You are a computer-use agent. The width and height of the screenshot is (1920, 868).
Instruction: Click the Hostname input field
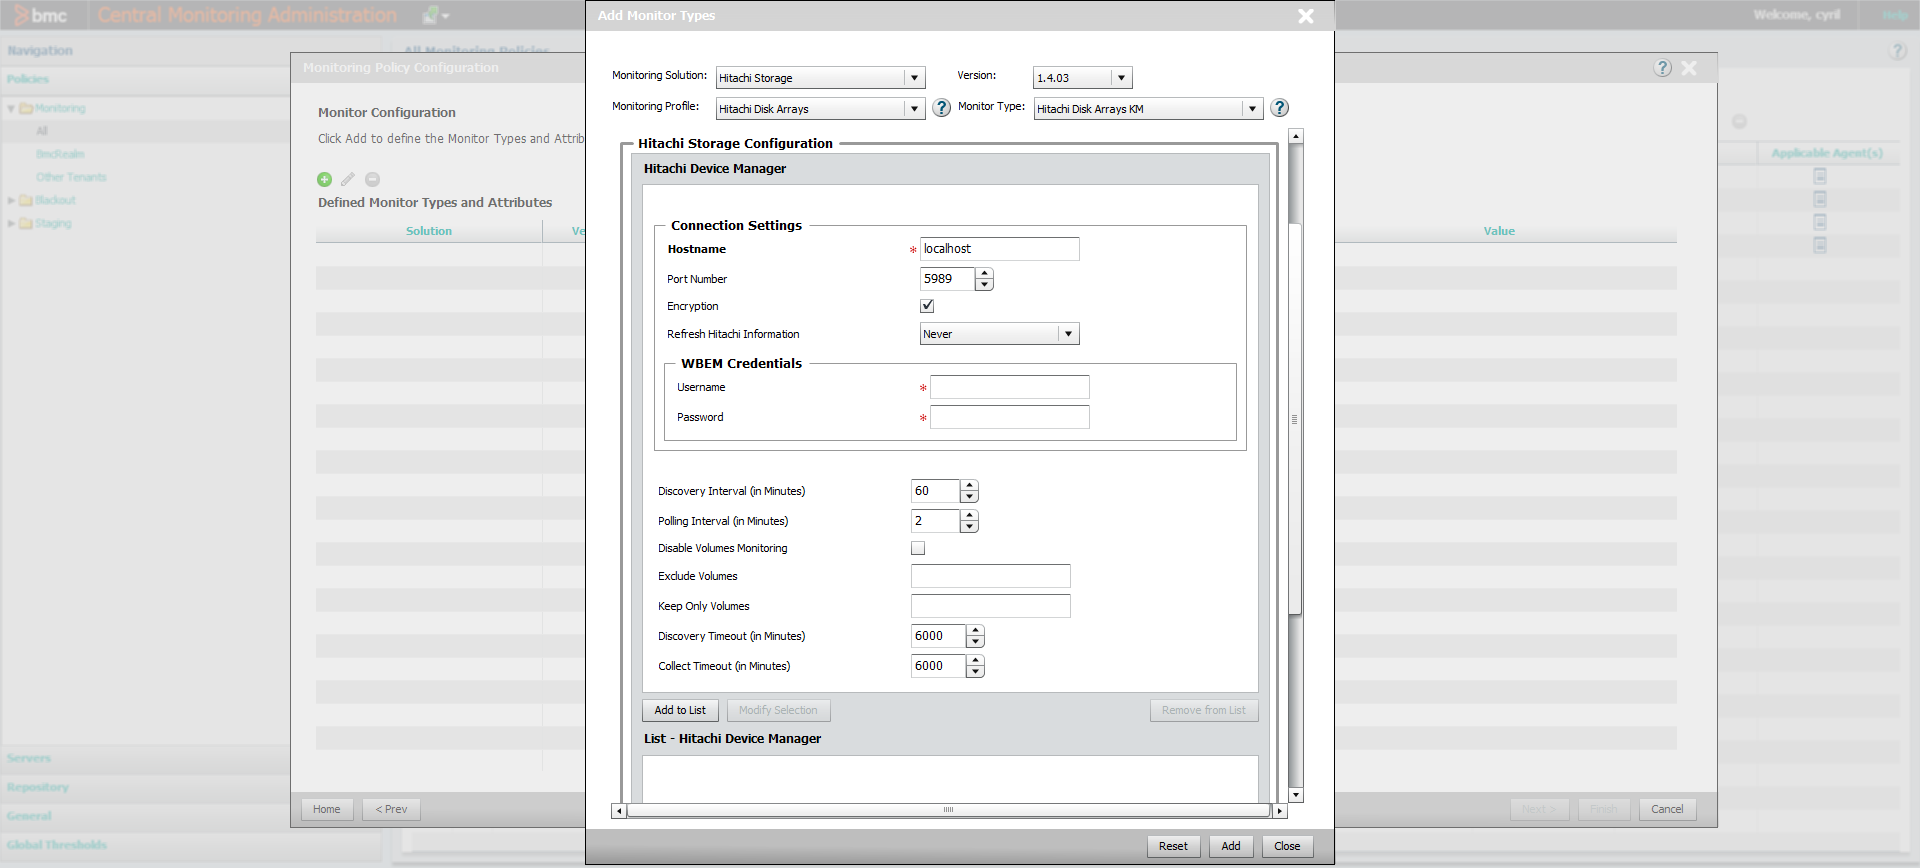[x=999, y=249]
